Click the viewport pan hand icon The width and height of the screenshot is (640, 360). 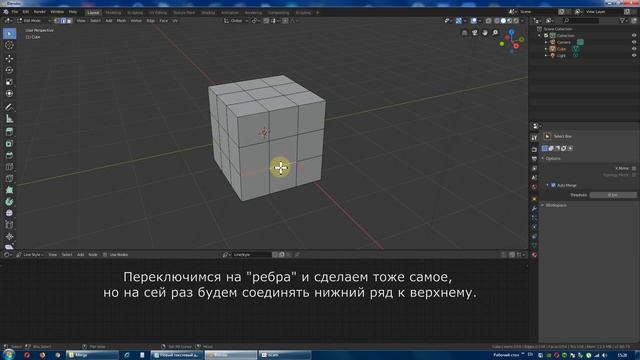485,33
